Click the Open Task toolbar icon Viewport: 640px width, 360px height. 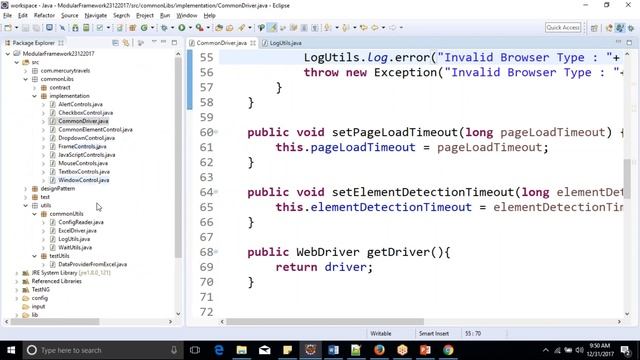(229, 28)
